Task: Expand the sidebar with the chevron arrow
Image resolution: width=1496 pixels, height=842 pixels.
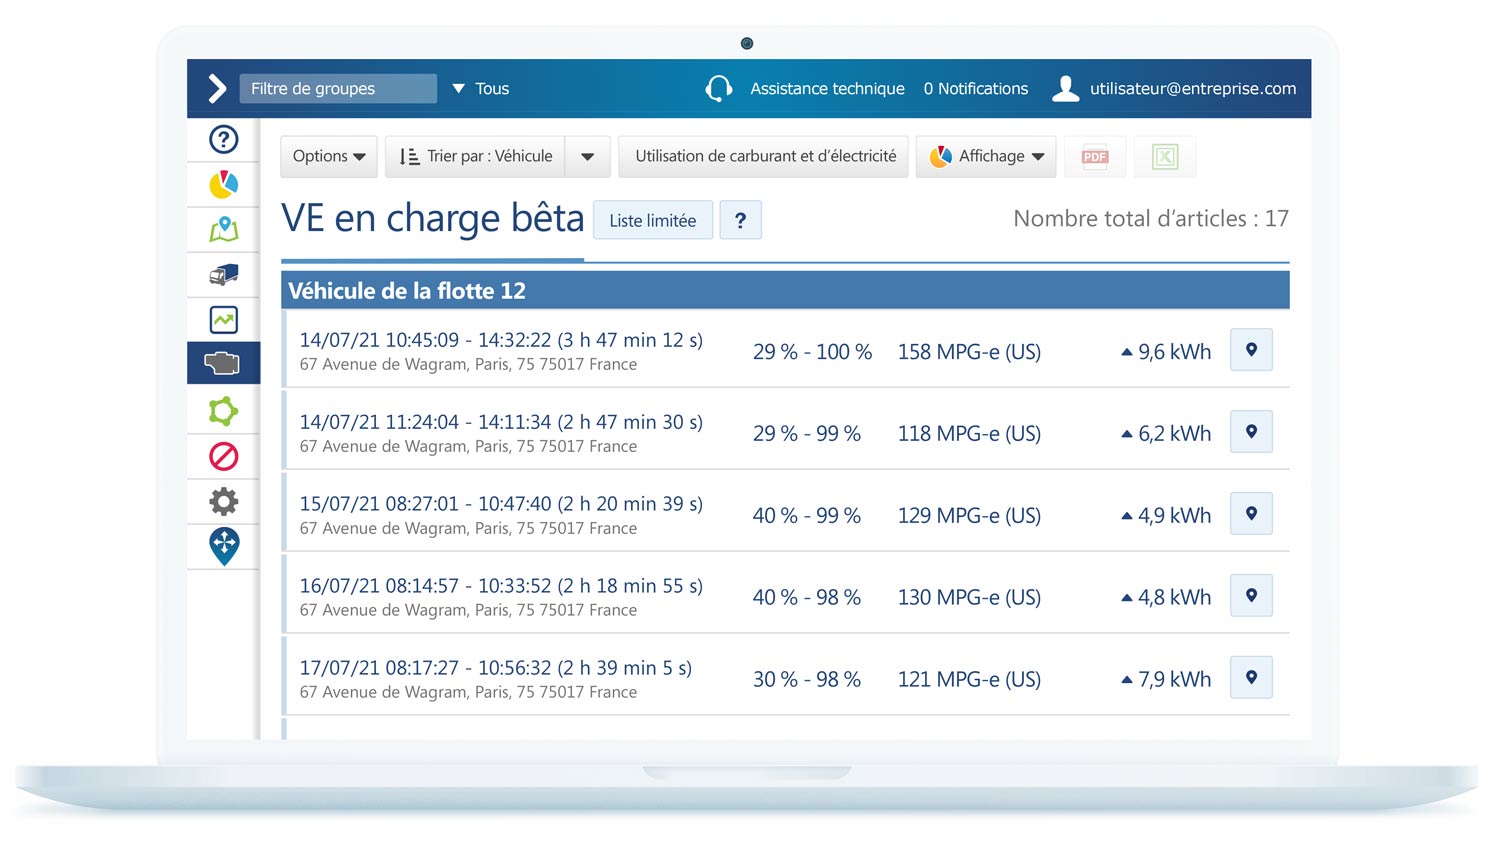Action: 216,89
